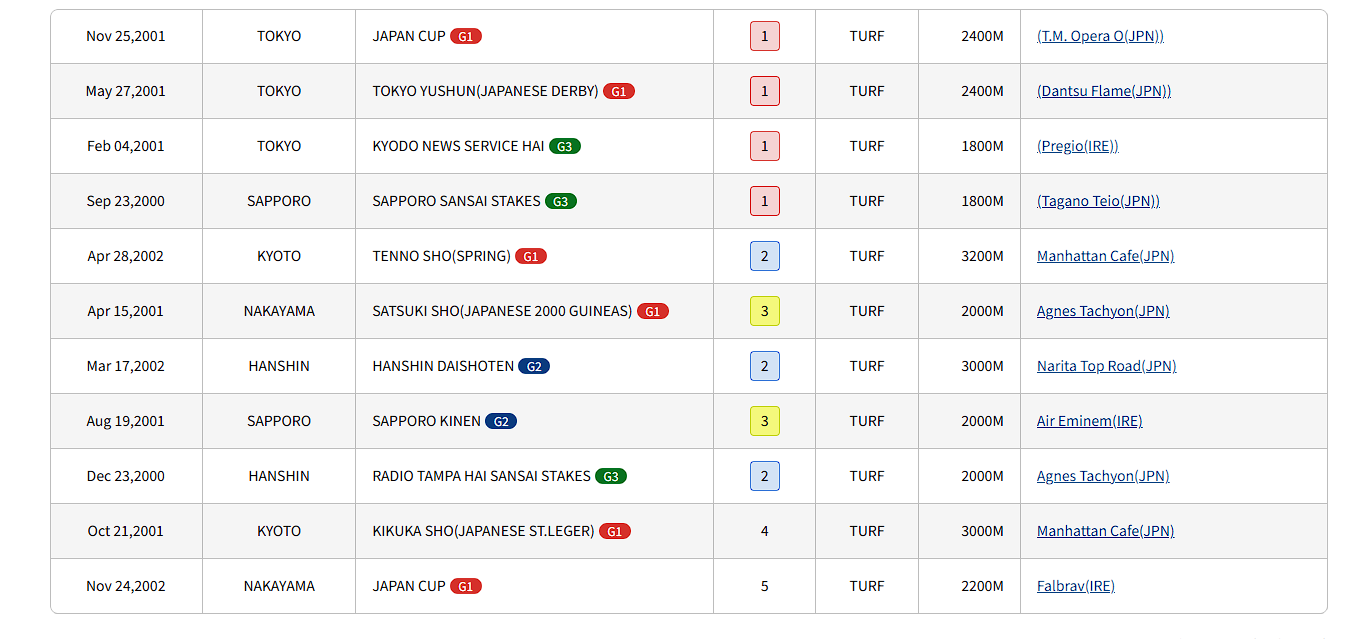Click G3 badge beside Kyodo News Service Hai
The height and width of the screenshot is (639, 1356).
click(565, 146)
